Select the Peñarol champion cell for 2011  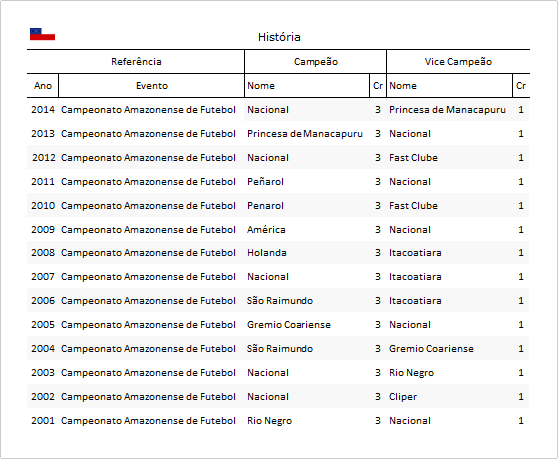coord(265,181)
